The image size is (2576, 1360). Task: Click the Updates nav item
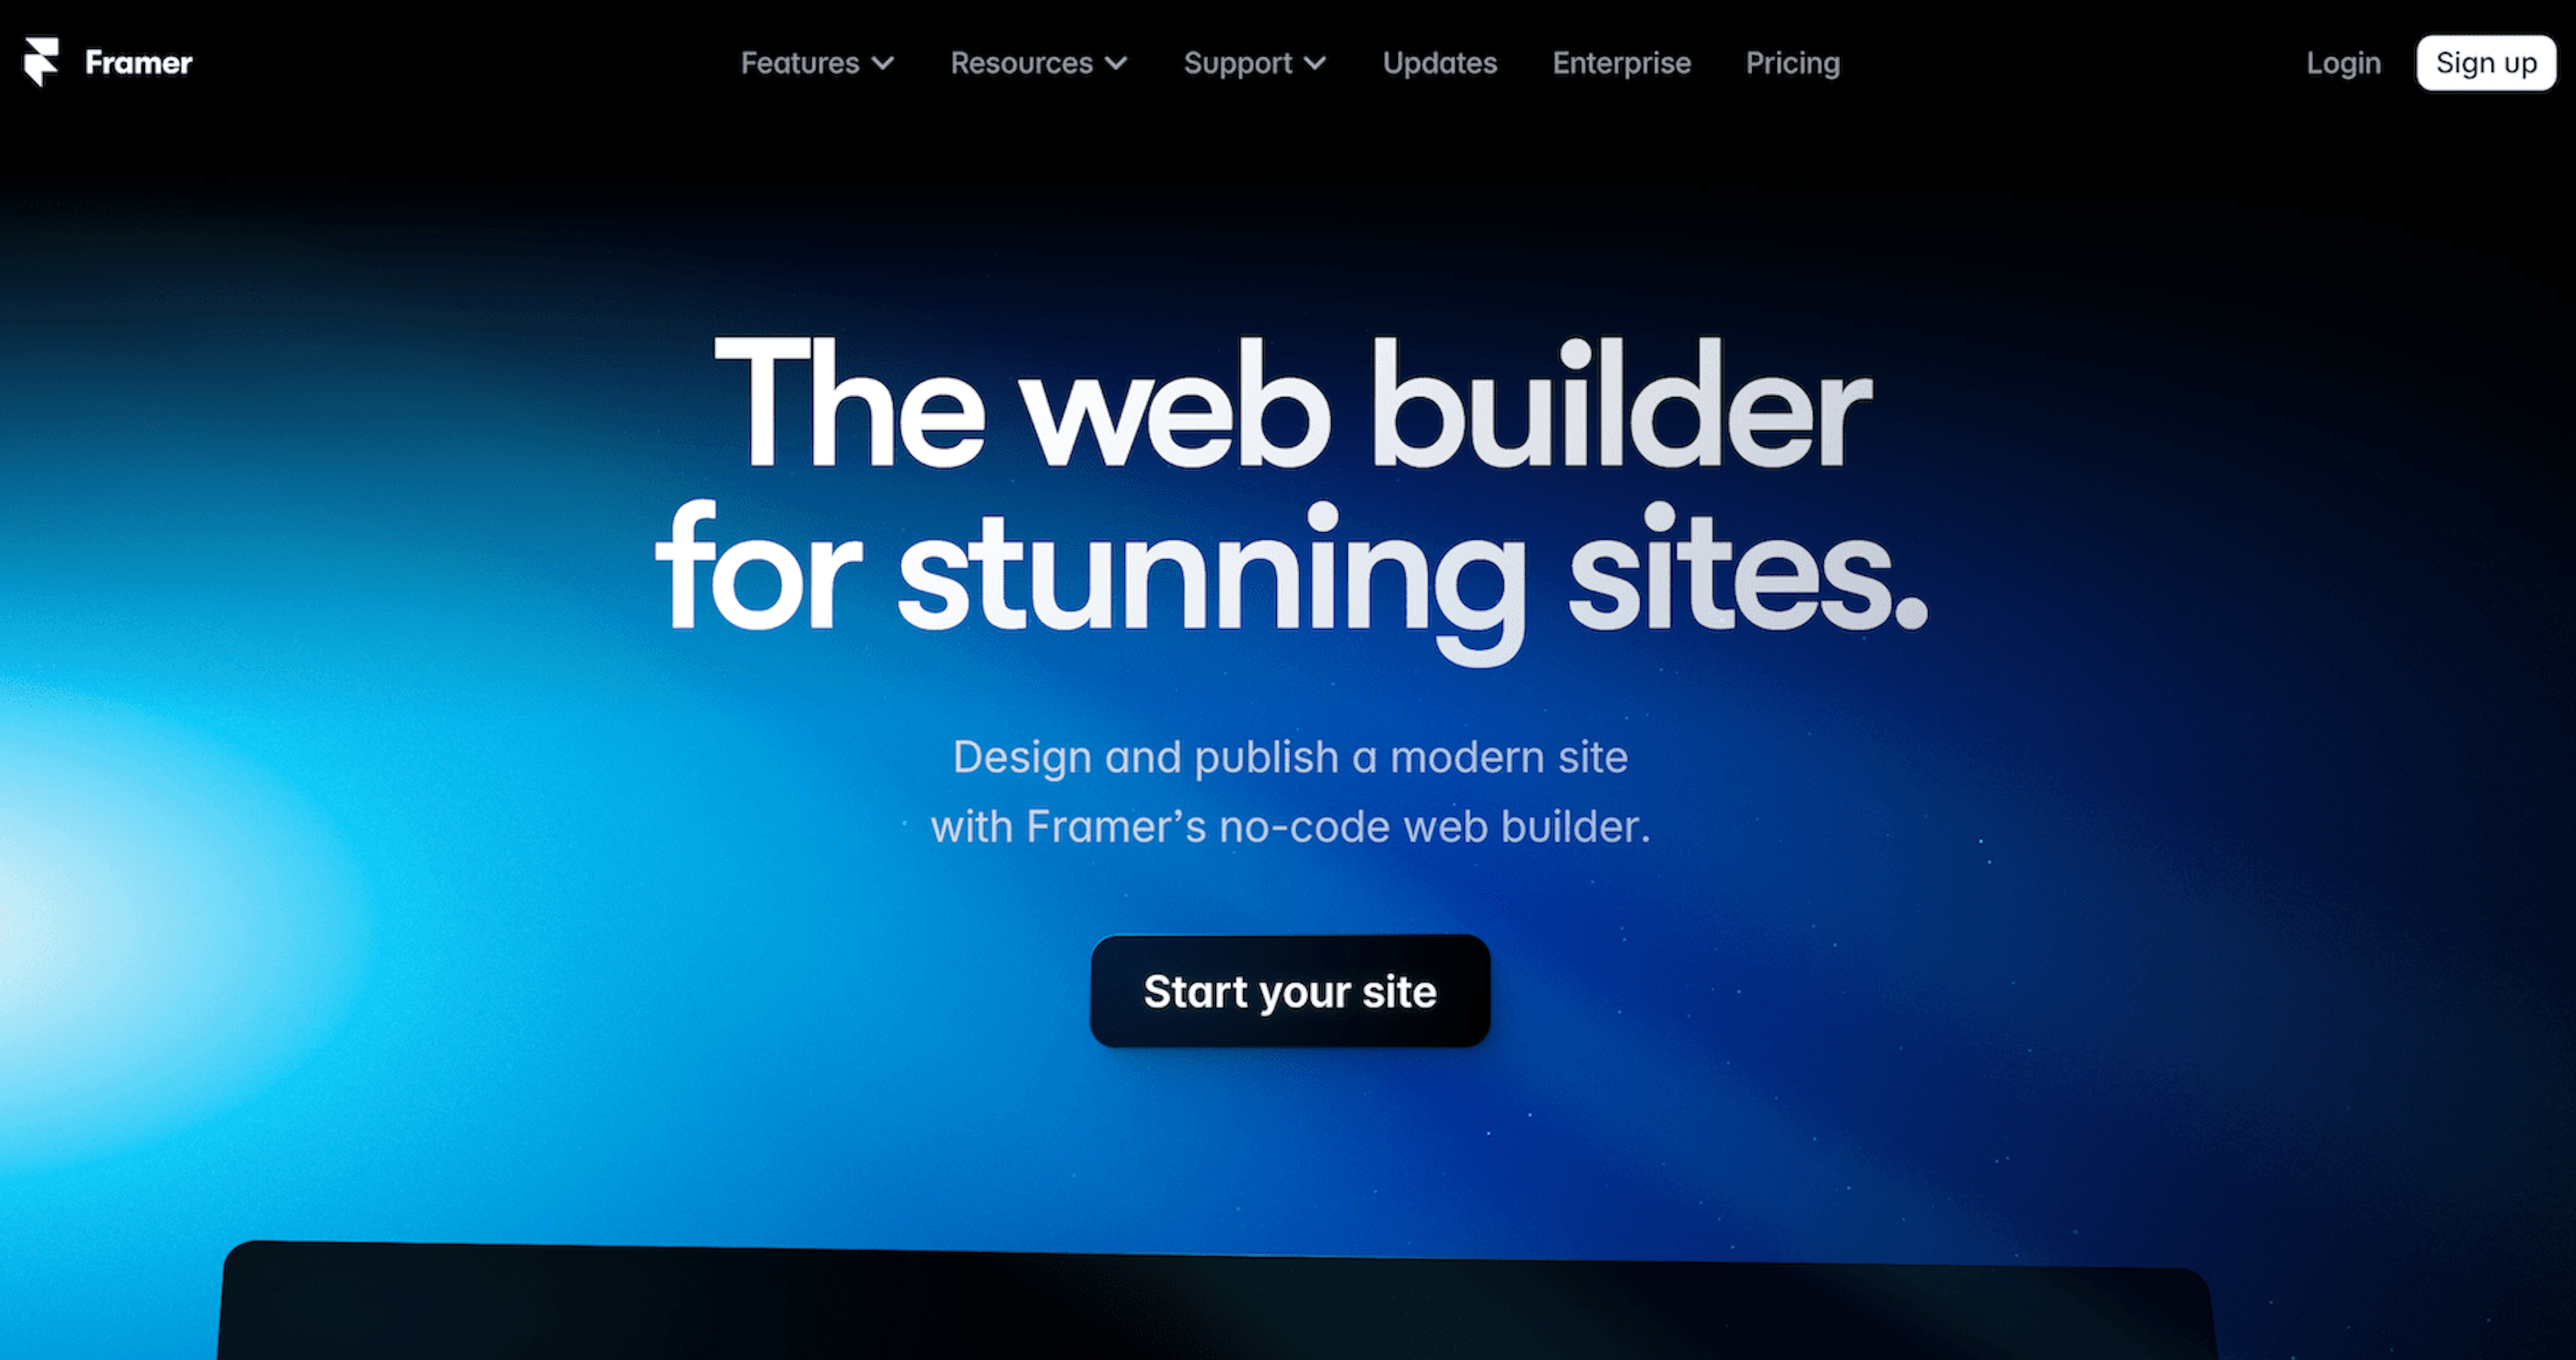pos(1438,63)
